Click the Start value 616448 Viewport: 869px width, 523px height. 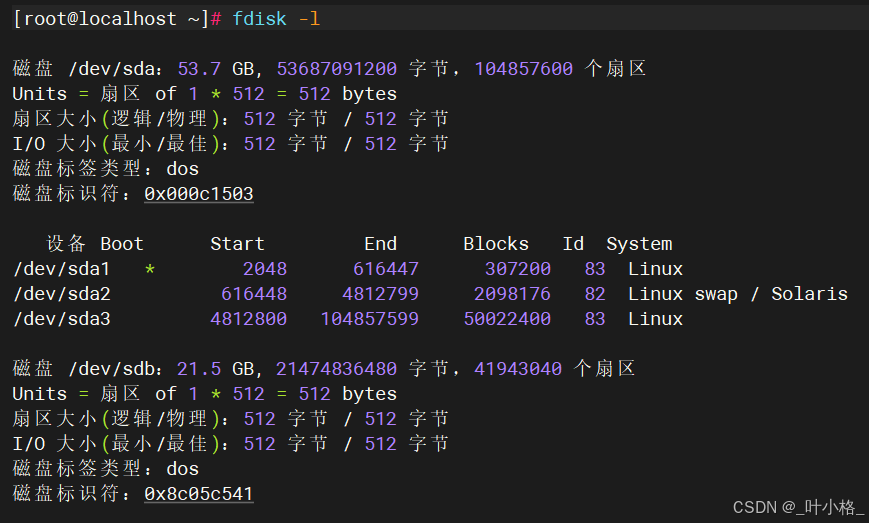(x=254, y=294)
